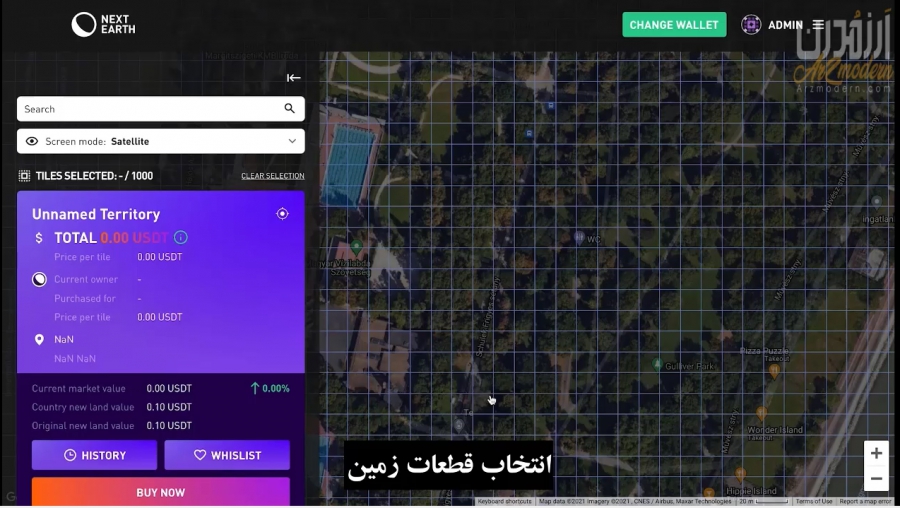Add territory to Whislist
The image size is (900, 508).
pyautogui.click(x=227, y=455)
